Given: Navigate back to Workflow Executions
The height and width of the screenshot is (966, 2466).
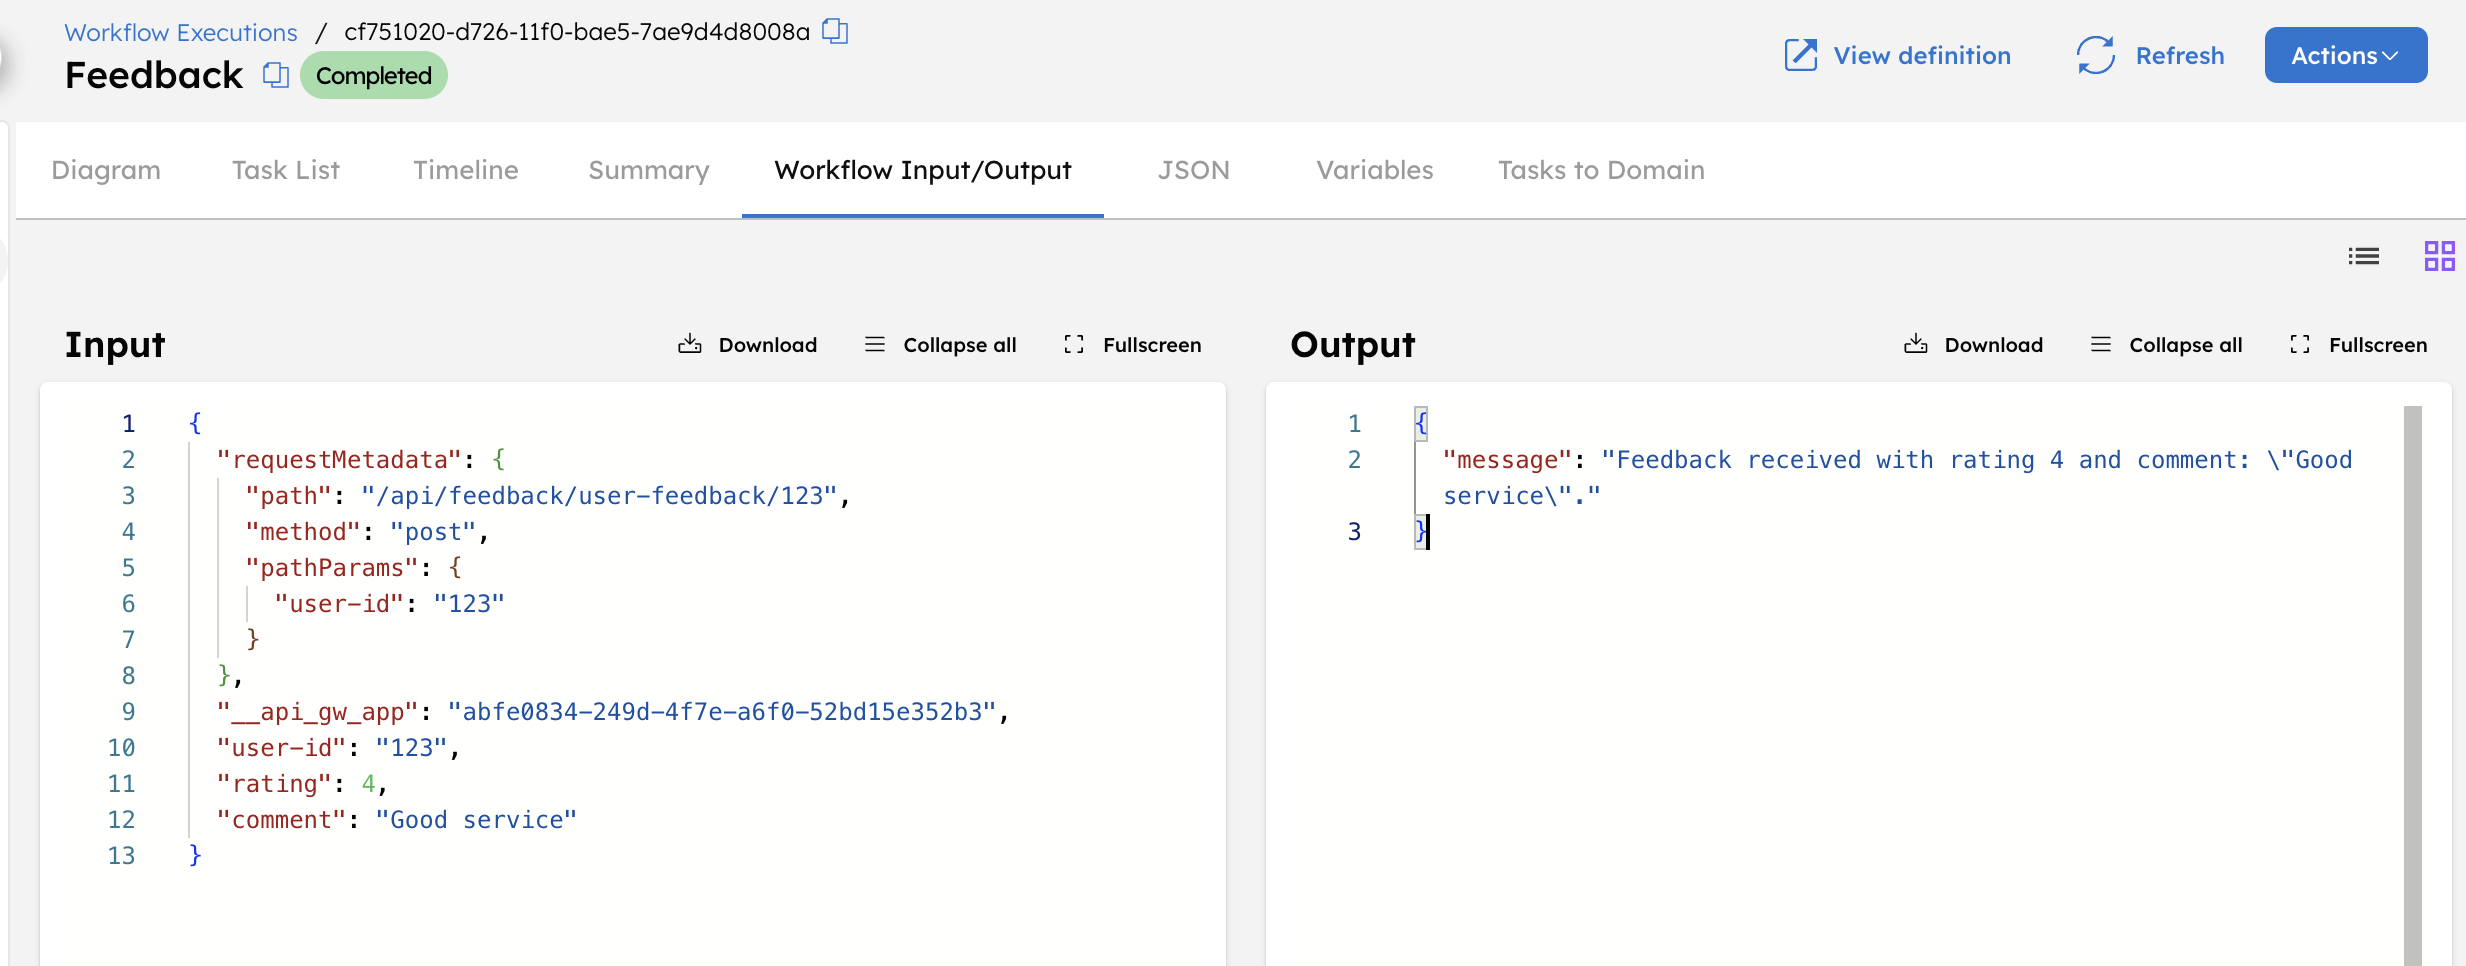Looking at the screenshot, I should point(180,31).
